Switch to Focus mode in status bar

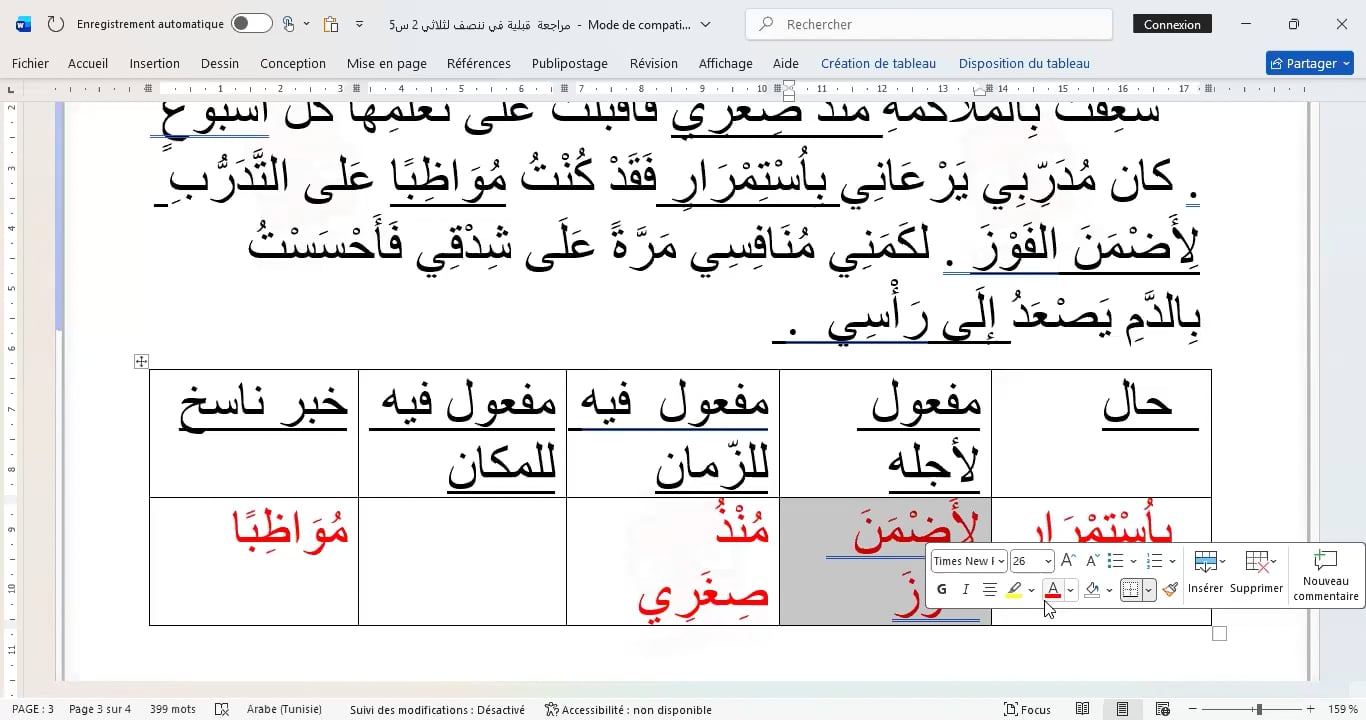tap(1027, 709)
